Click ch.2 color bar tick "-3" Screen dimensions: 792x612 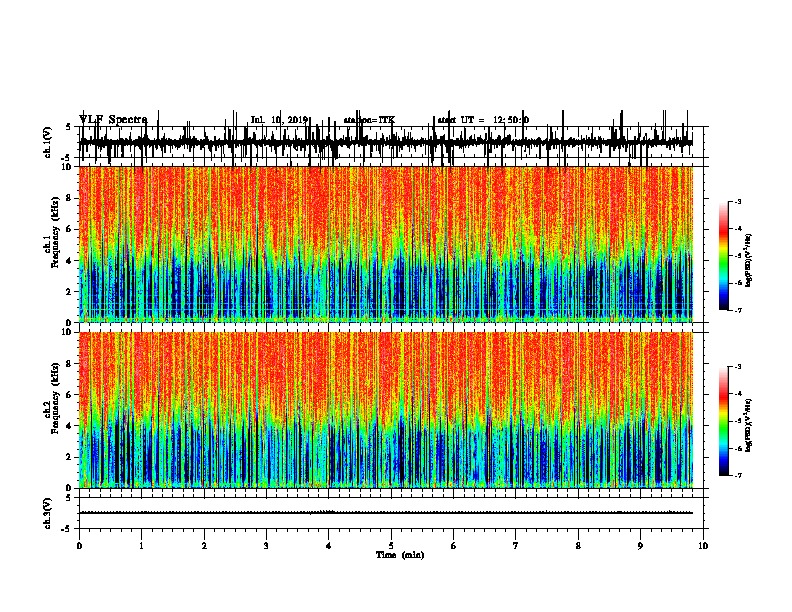pos(737,367)
